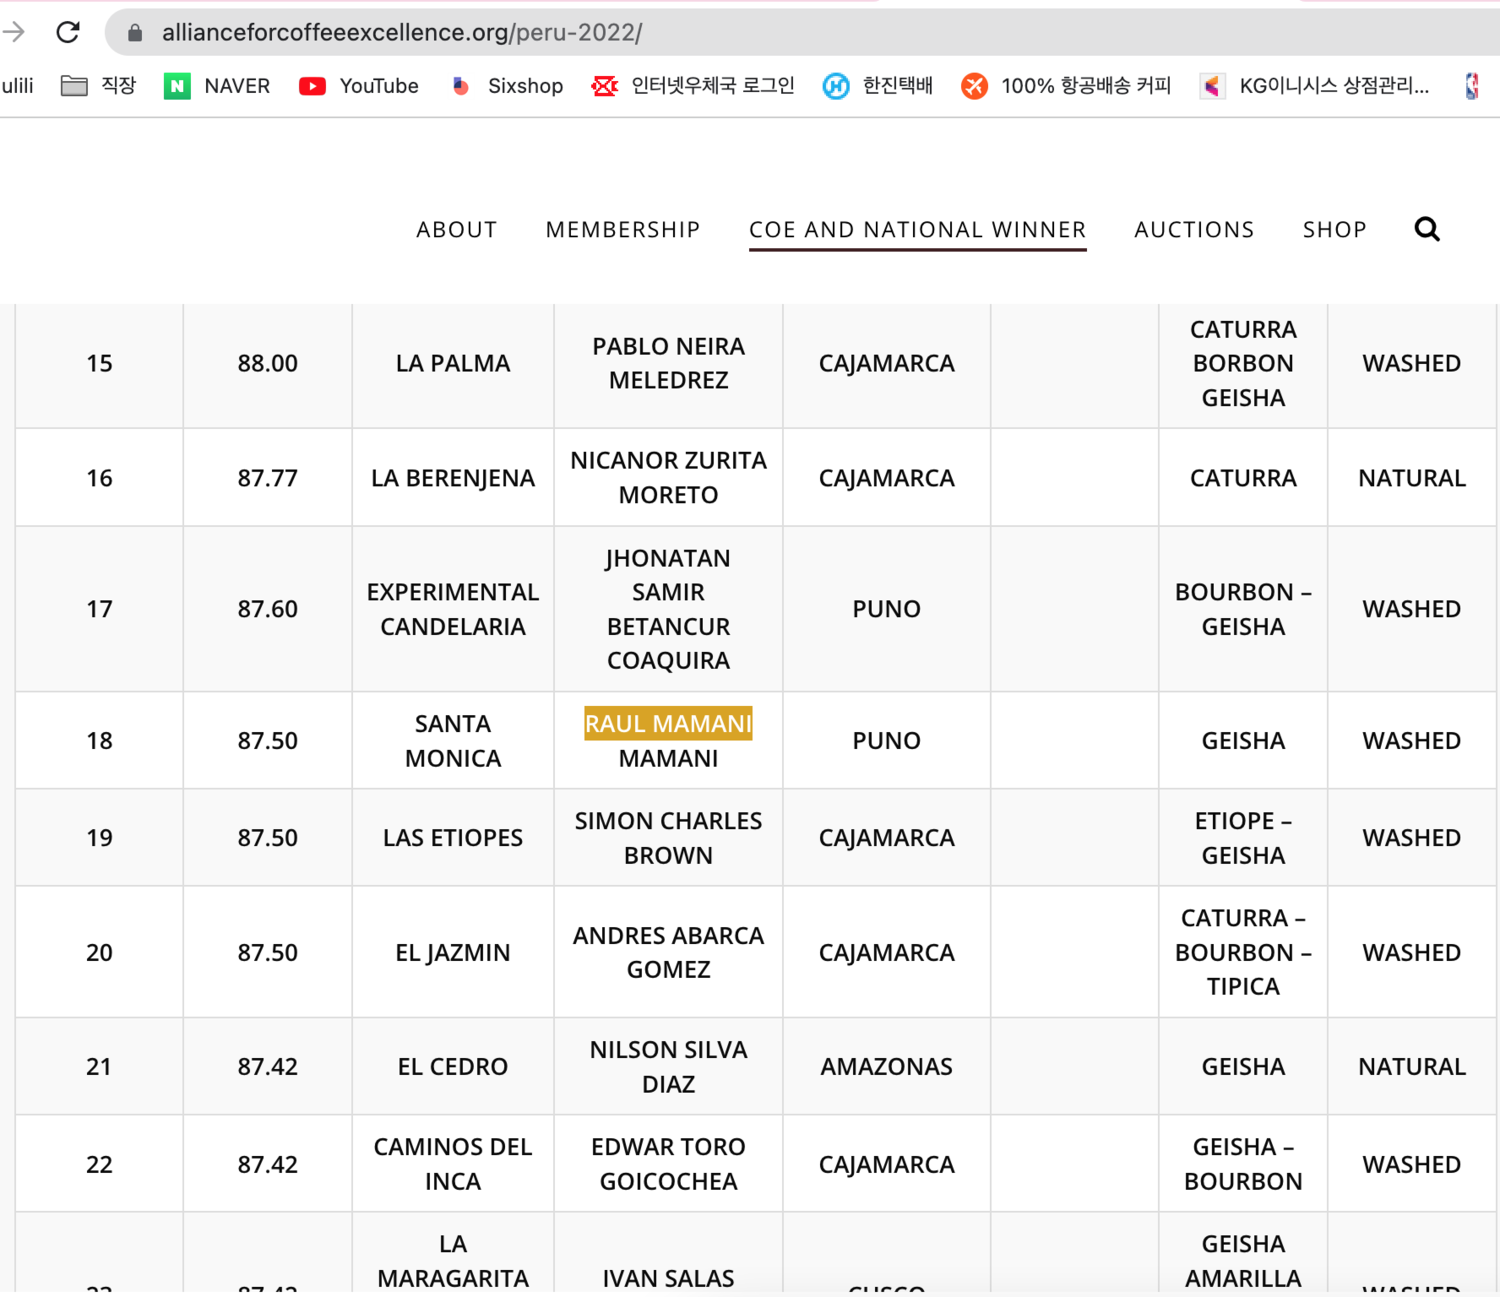Image resolution: width=1500 pixels, height=1297 pixels.
Task: Open the ABOUT menu
Action: click(456, 230)
